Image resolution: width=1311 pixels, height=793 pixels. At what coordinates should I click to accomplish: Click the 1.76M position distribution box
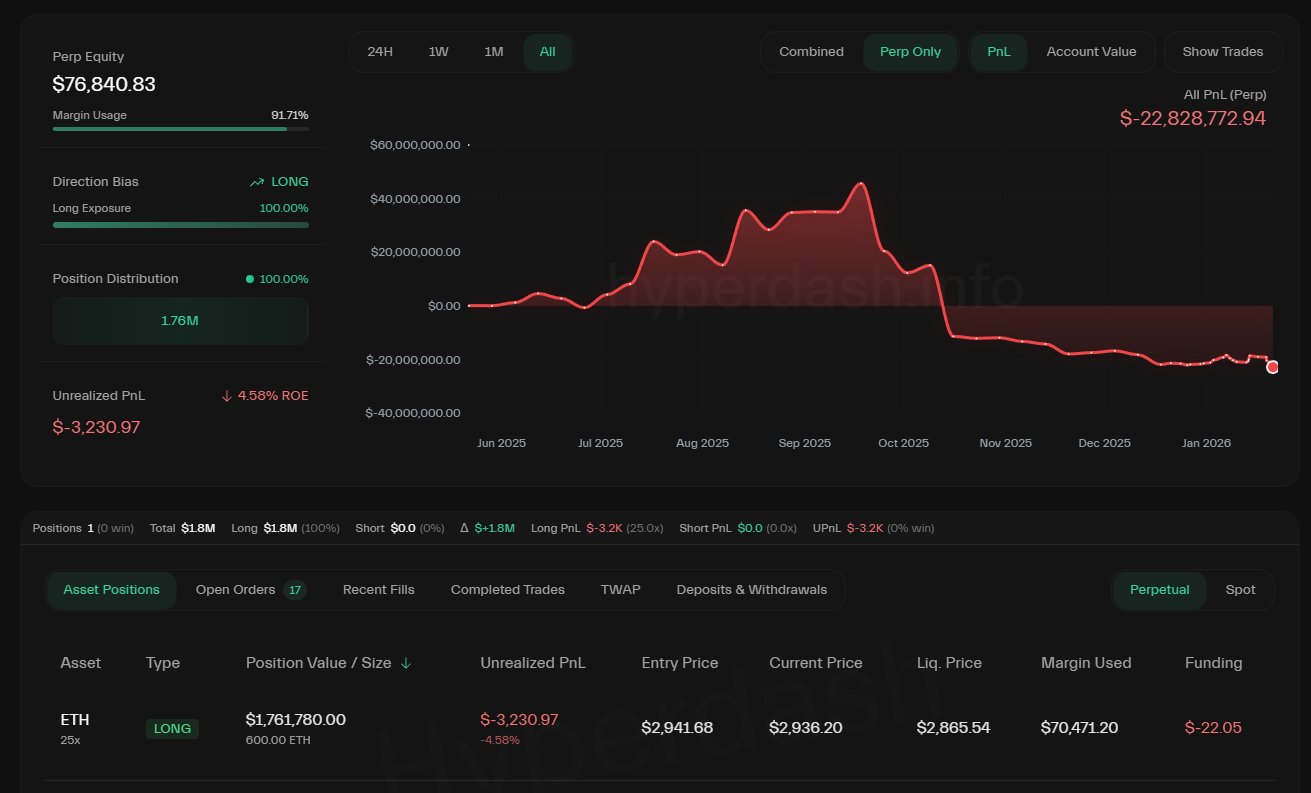pyautogui.click(x=180, y=321)
